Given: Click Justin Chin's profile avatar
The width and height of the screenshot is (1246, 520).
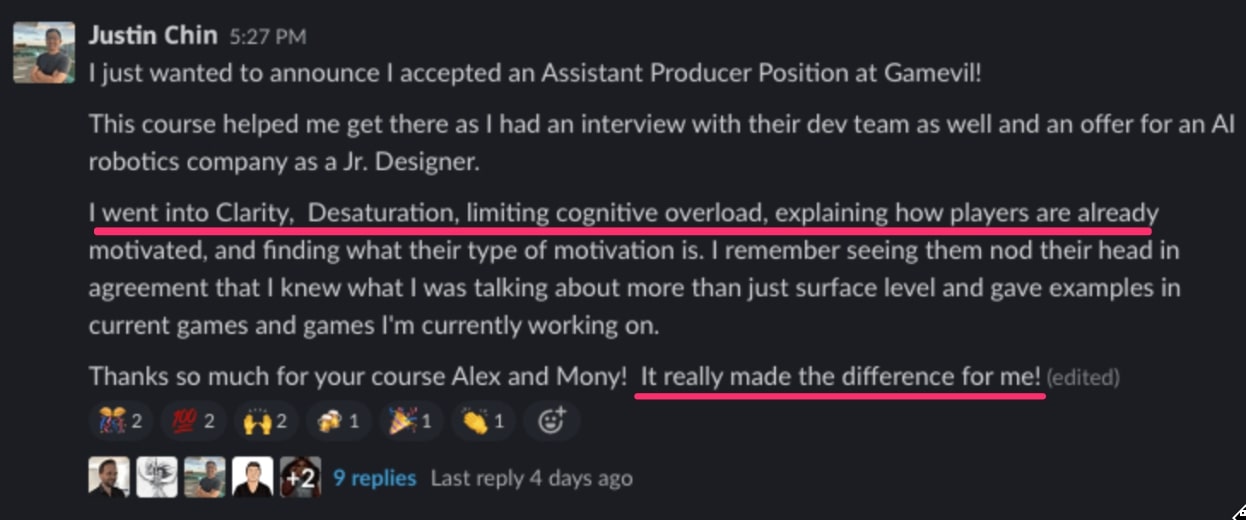Looking at the screenshot, I should click(x=43, y=52).
